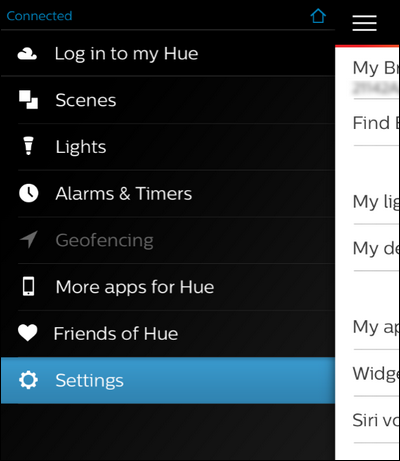
Task: Select Friends of Hue label
Action: click(x=116, y=333)
